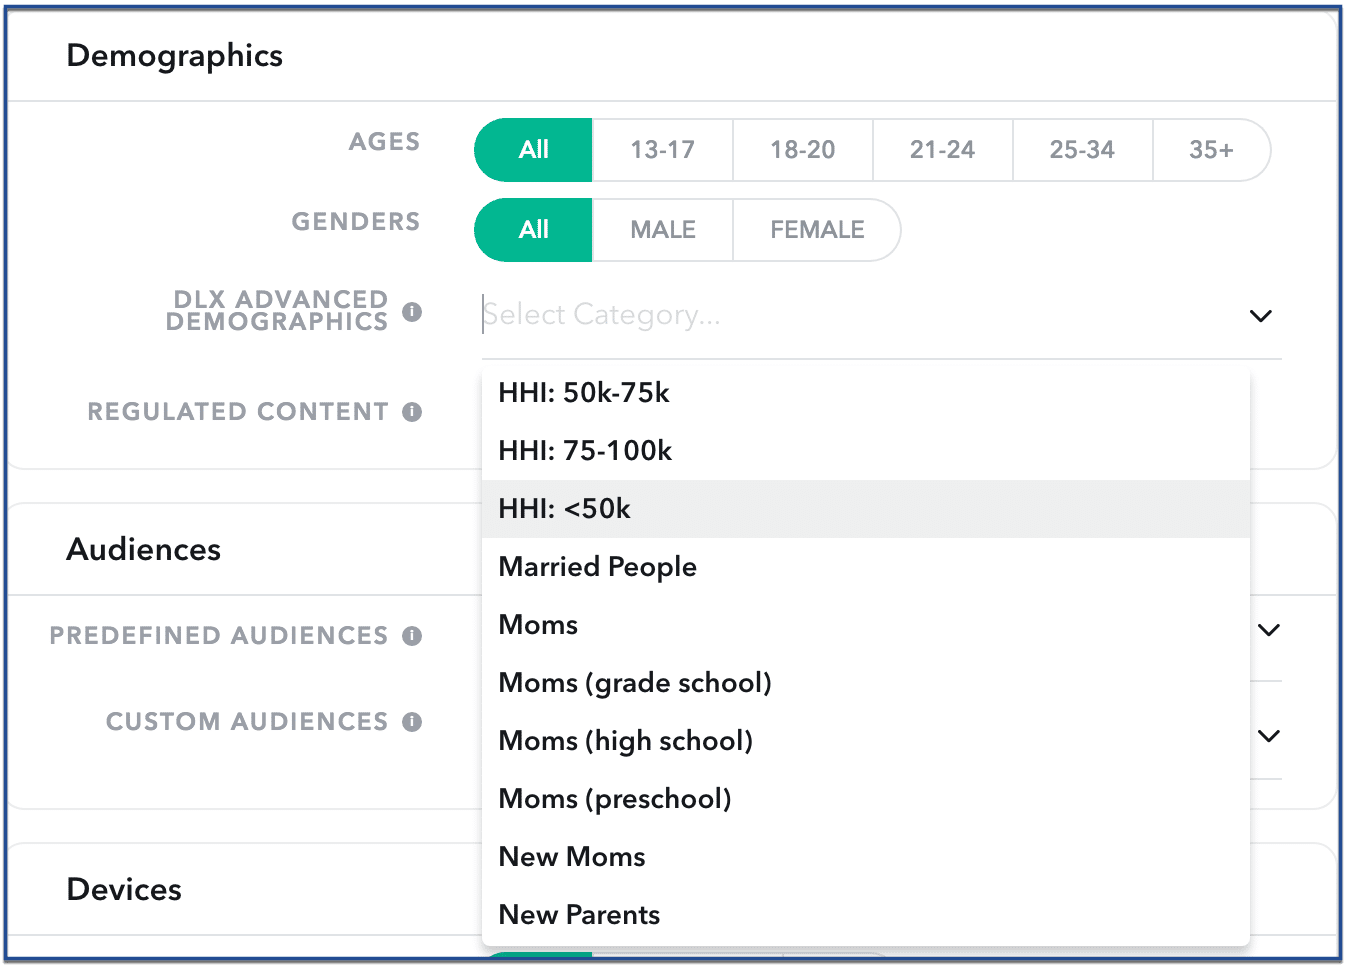Collapse the Select Category dropdown chevron

coord(1261,316)
